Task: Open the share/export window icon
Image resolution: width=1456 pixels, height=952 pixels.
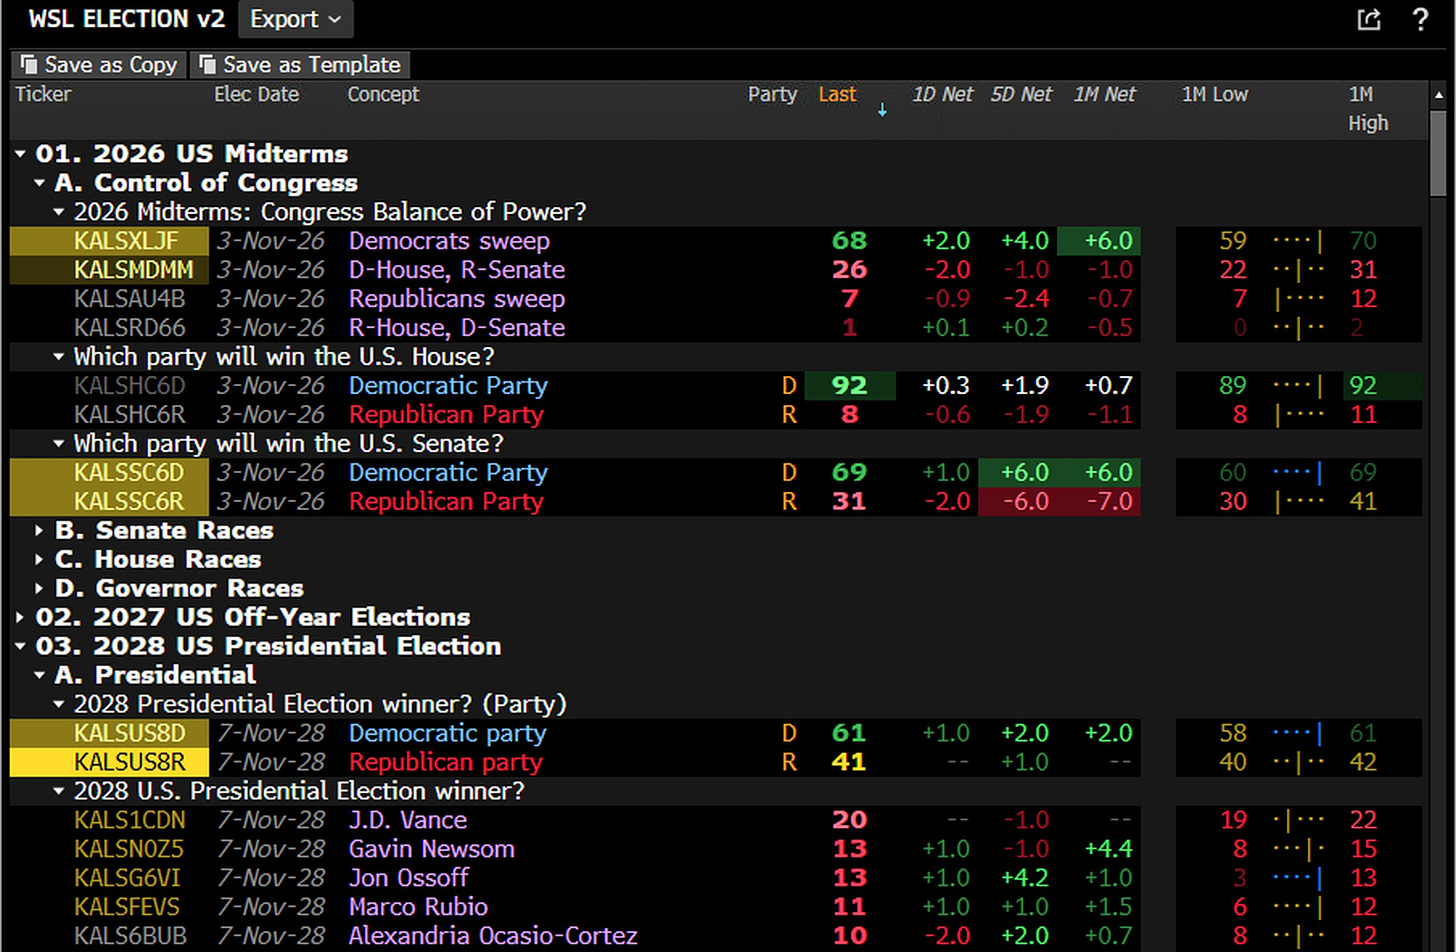Action: pos(1369,19)
